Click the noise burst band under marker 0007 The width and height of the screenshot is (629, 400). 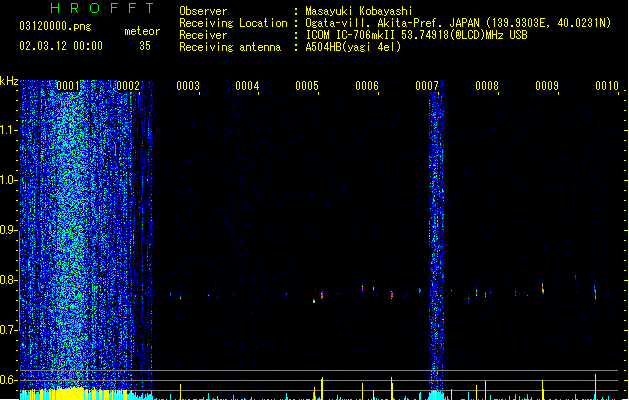tap(436, 241)
